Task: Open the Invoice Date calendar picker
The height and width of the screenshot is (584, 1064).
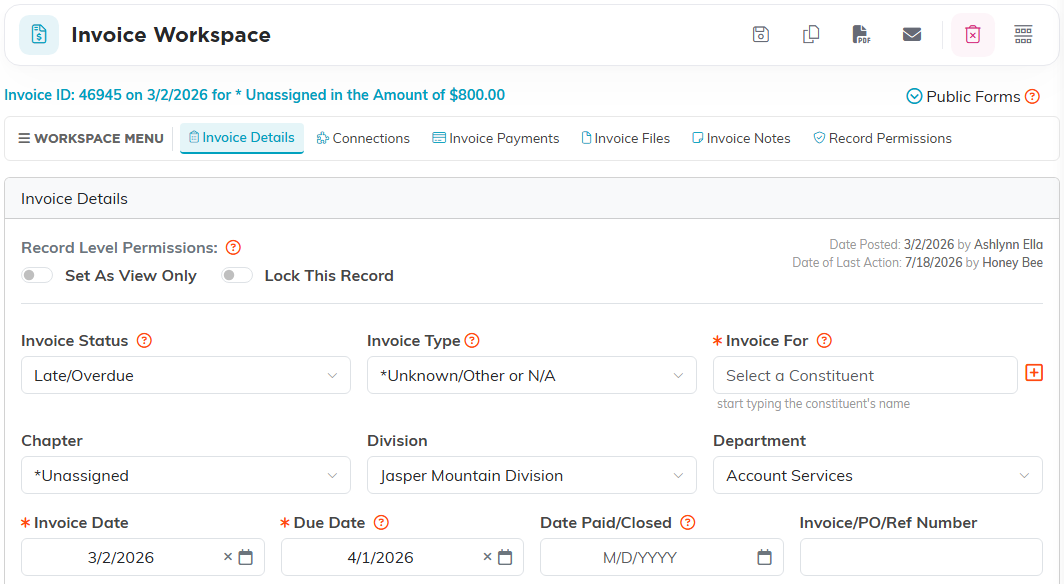Action: (246, 558)
